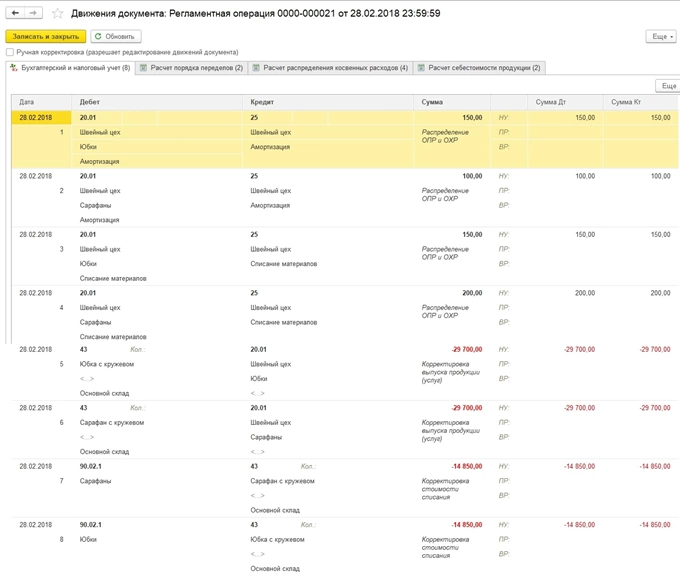Click row number 4 cell
This screenshot has width=680, height=580.
click(x=61, y=308)
